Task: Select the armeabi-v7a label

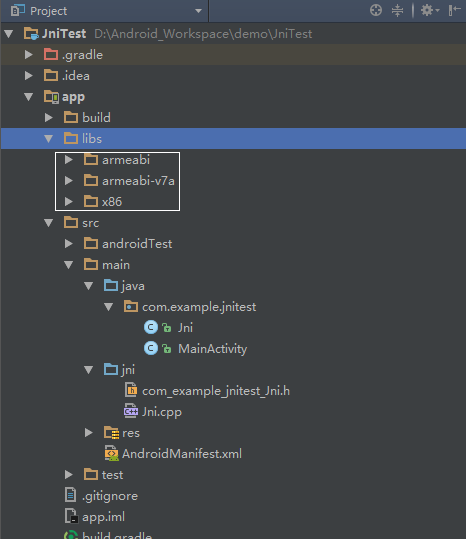Action: 138,180
